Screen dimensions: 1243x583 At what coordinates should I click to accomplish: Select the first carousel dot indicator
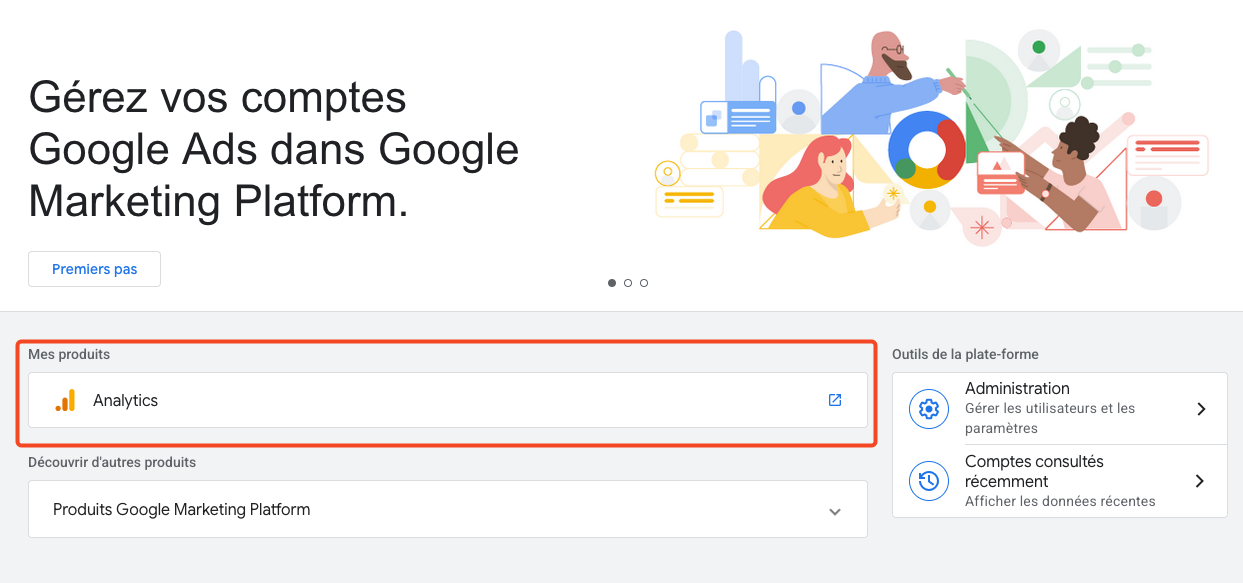612,283
